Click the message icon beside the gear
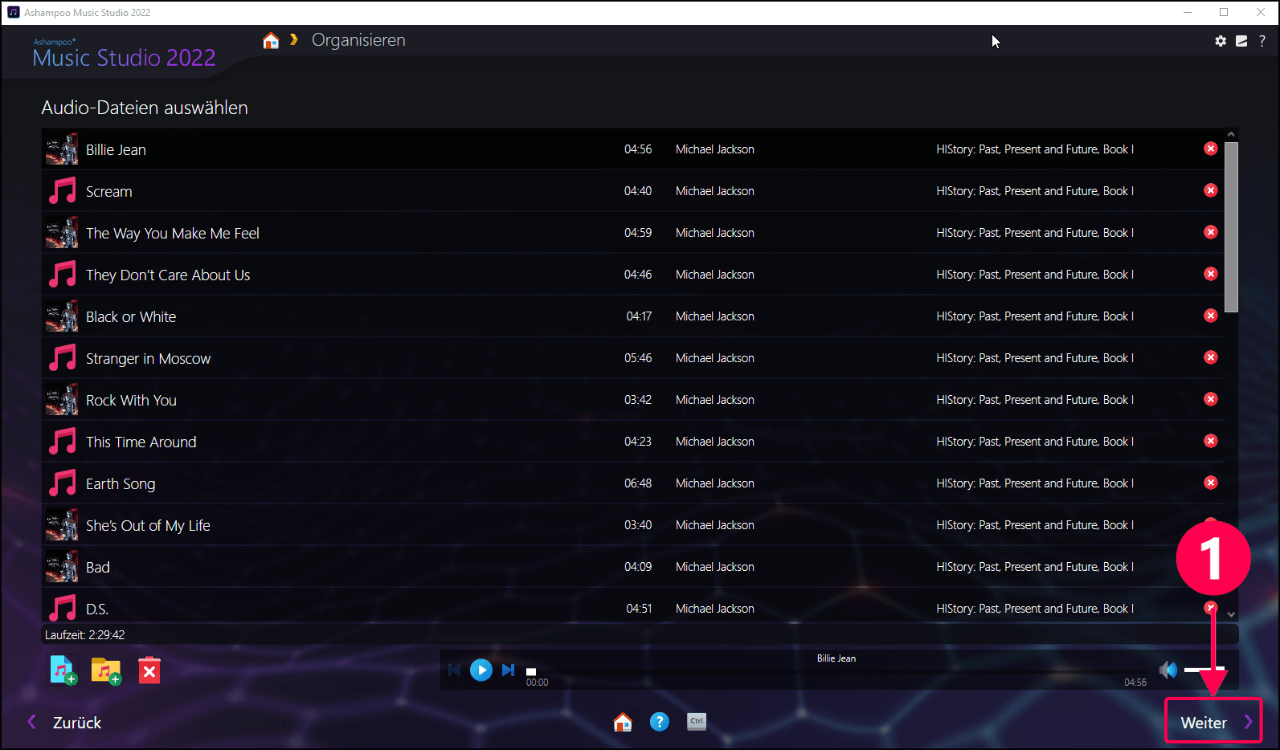The image size is (1280, 750). [1241, 41]
